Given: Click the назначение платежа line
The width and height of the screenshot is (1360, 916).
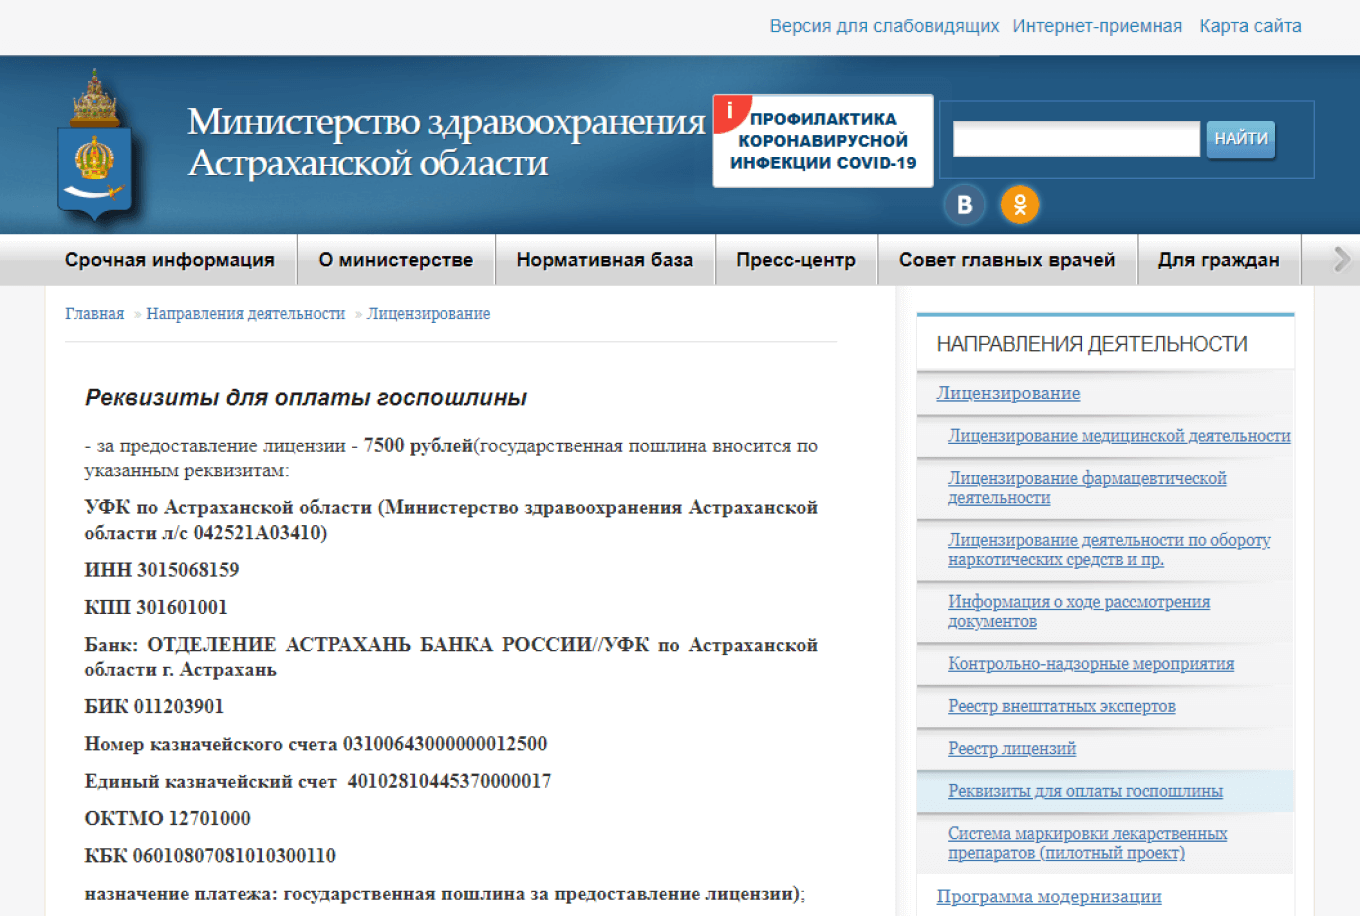Looking at the screenshot, I should point(445,894).
